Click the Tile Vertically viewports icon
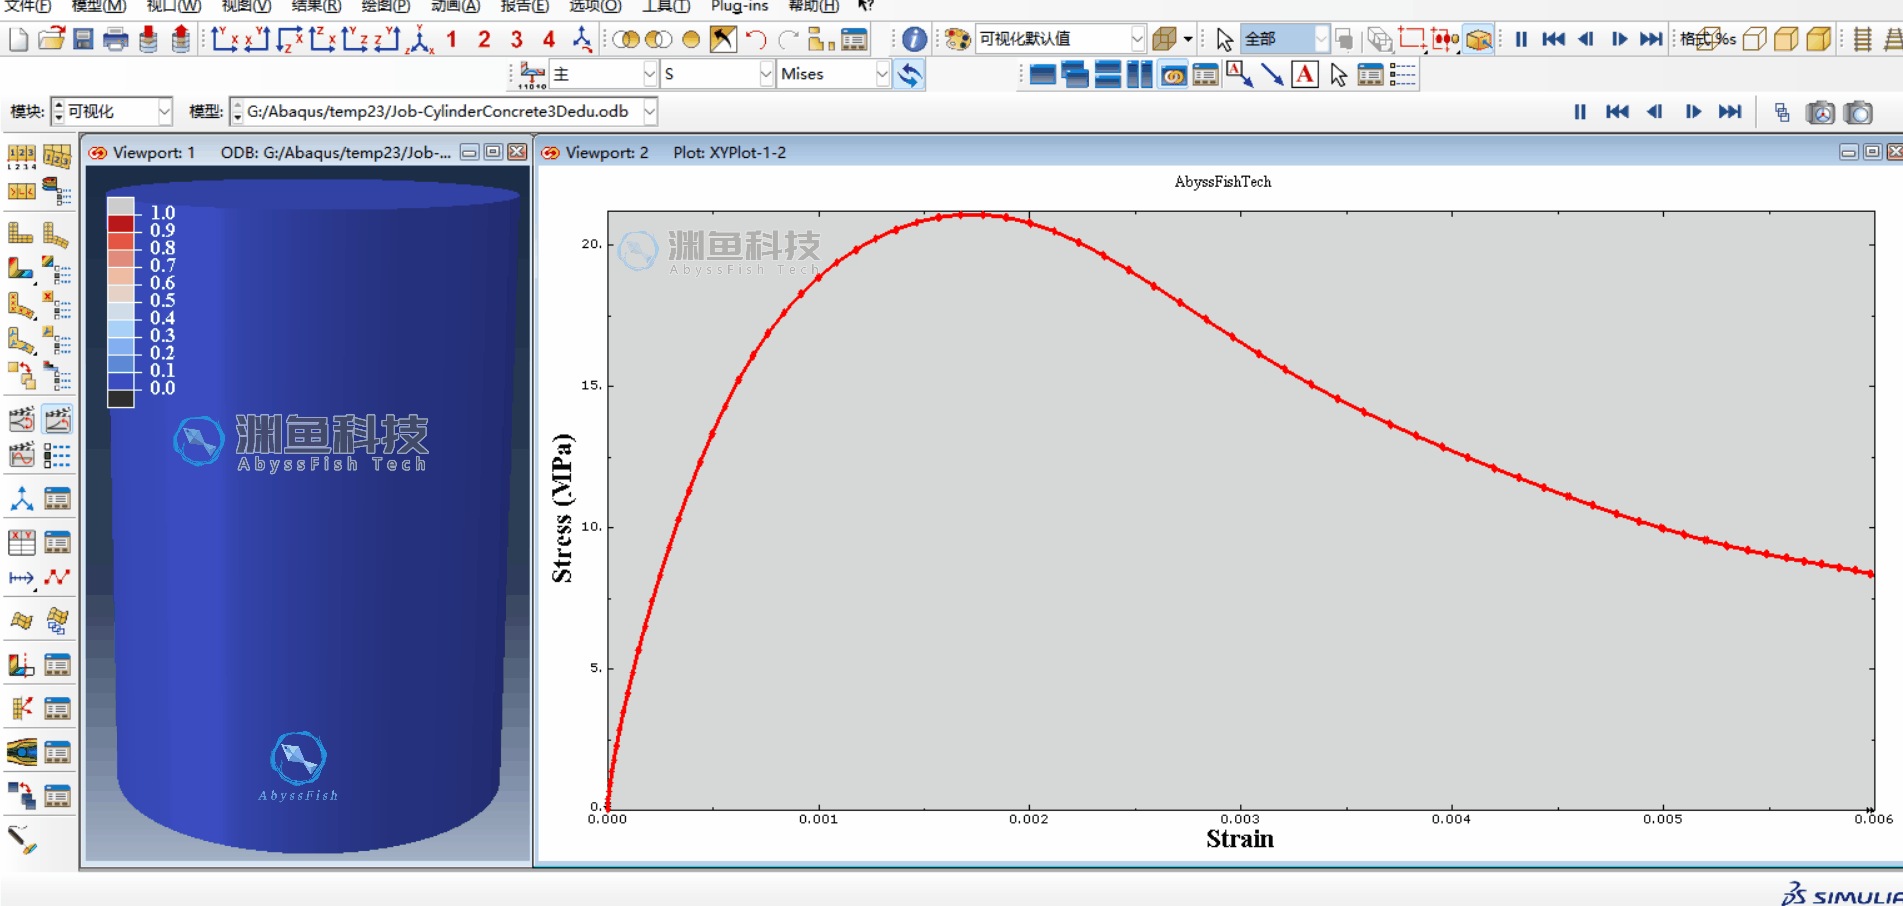Viewport: 1903px width, 906px height. point(1139,75)
